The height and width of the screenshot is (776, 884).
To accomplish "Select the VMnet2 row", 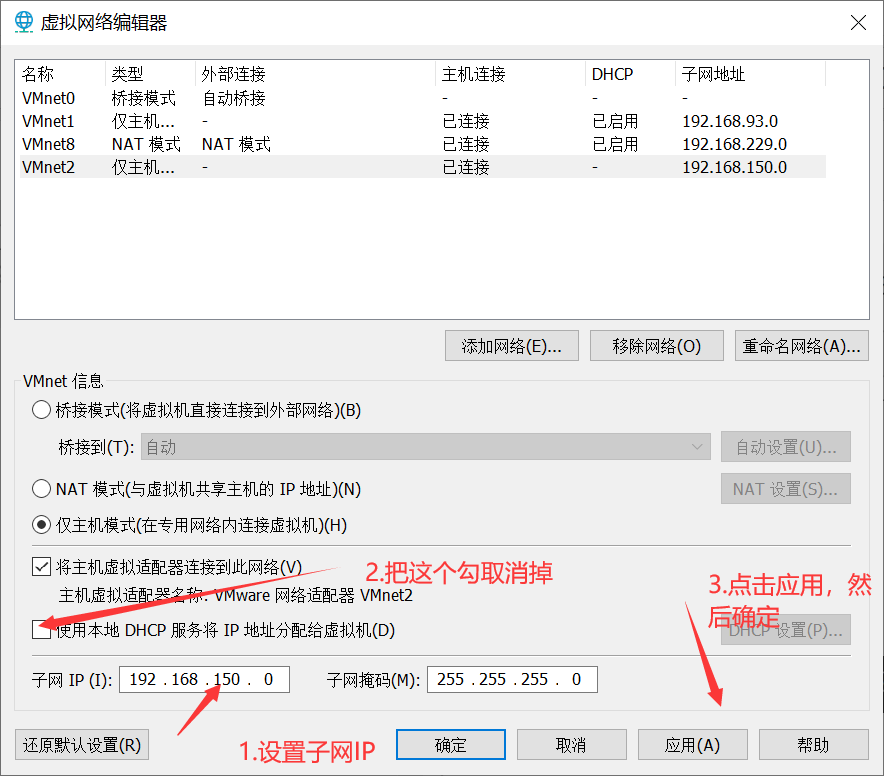I will click(423, 167).
